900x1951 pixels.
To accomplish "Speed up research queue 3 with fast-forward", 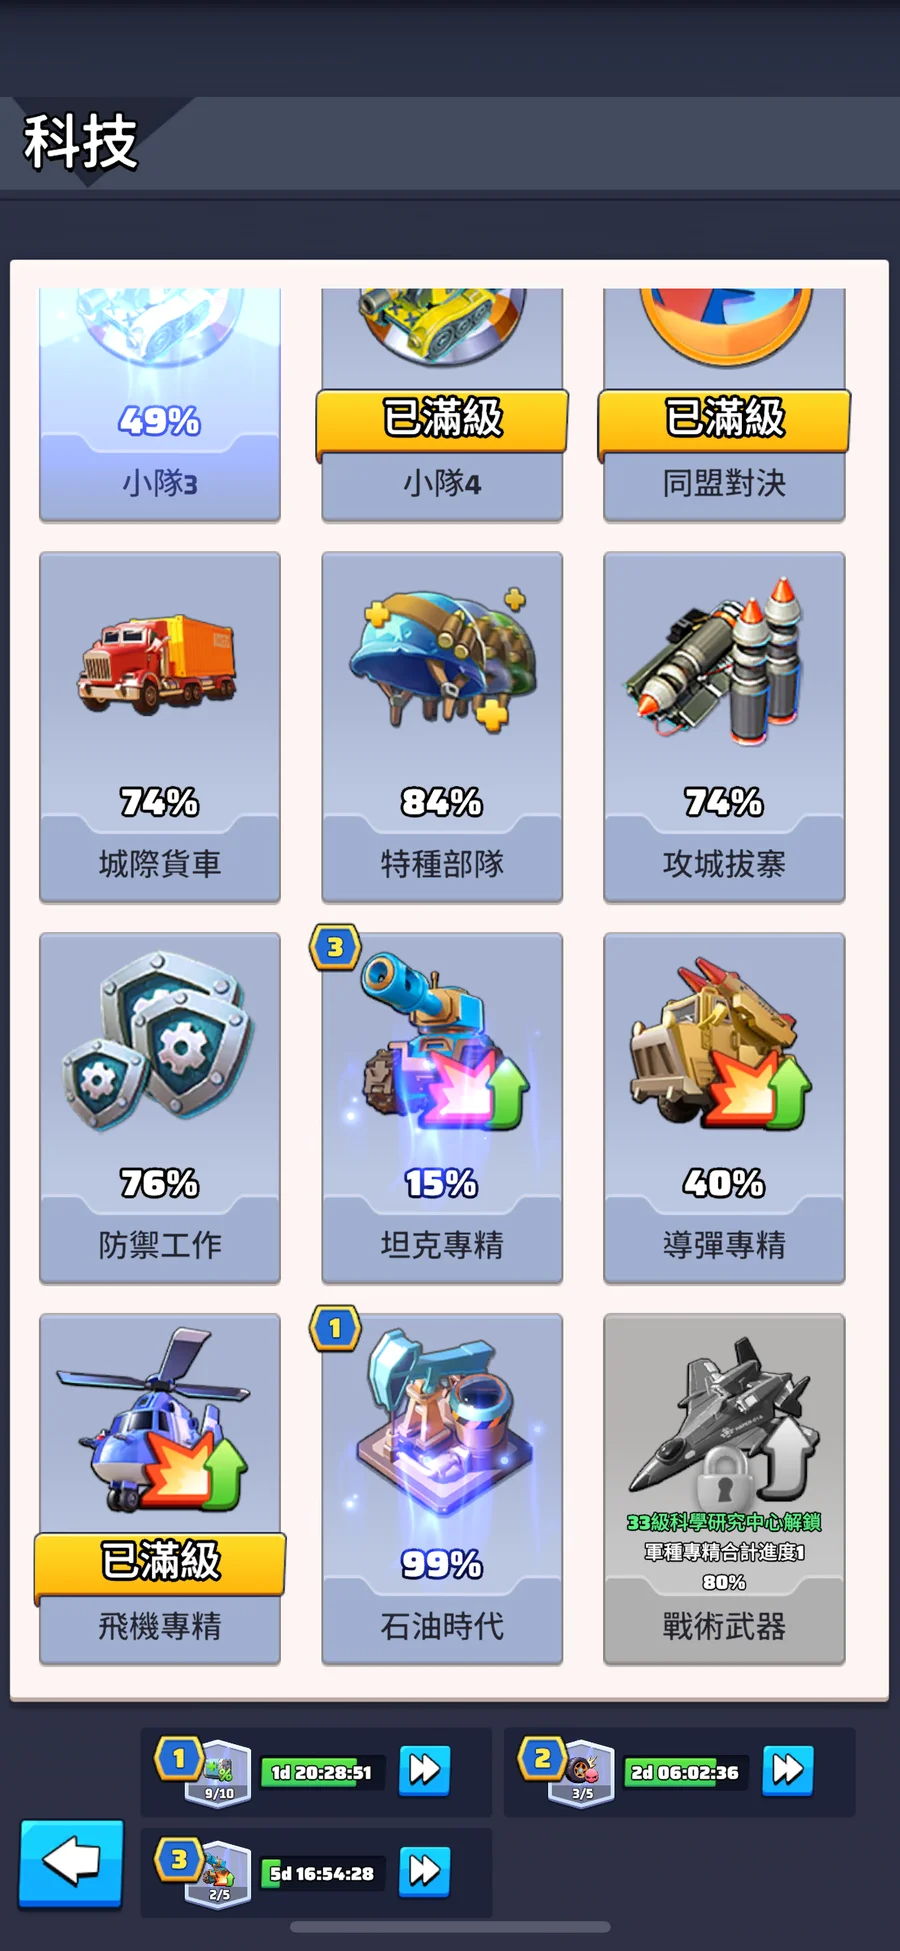I will click(x=424, y=1871).
